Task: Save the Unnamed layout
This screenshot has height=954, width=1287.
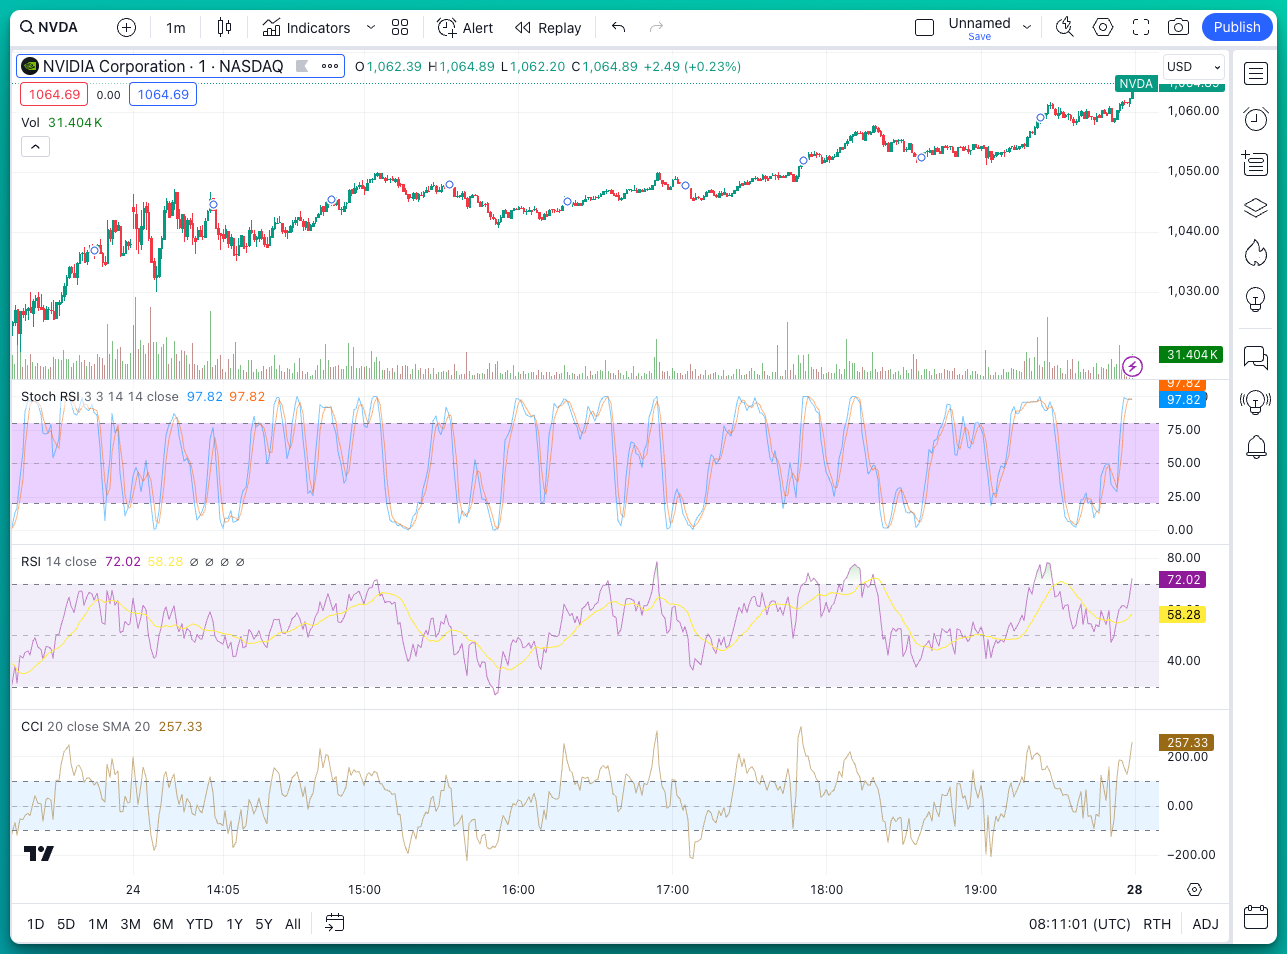Action: [x=979, y=37]
